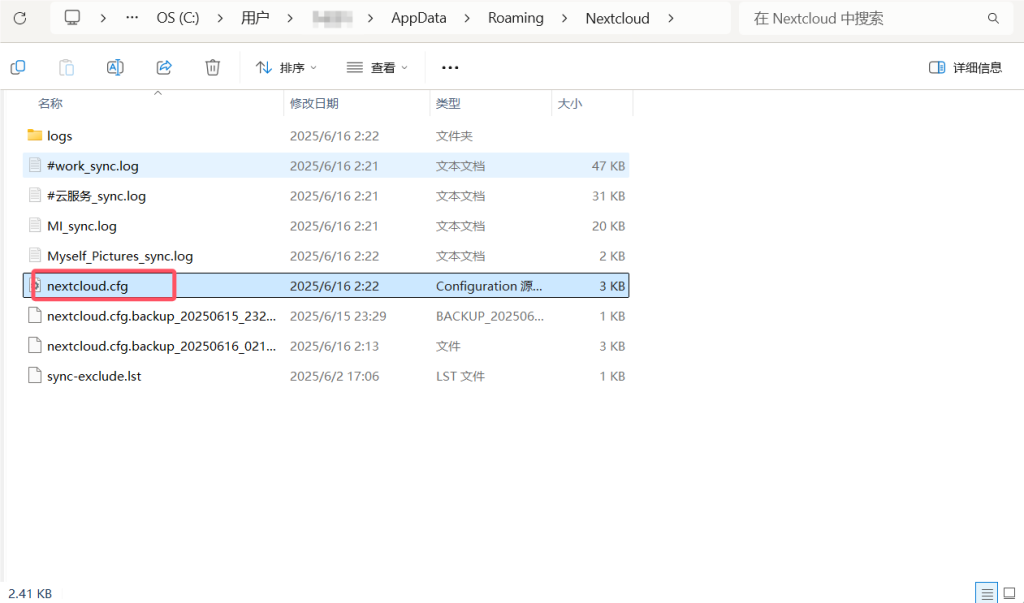The height and width of the screenshot is (603, 1024).
Task: Navigate to Roaming in breadcrumb path
Action: pyautogui.click(x=515, y=18)
